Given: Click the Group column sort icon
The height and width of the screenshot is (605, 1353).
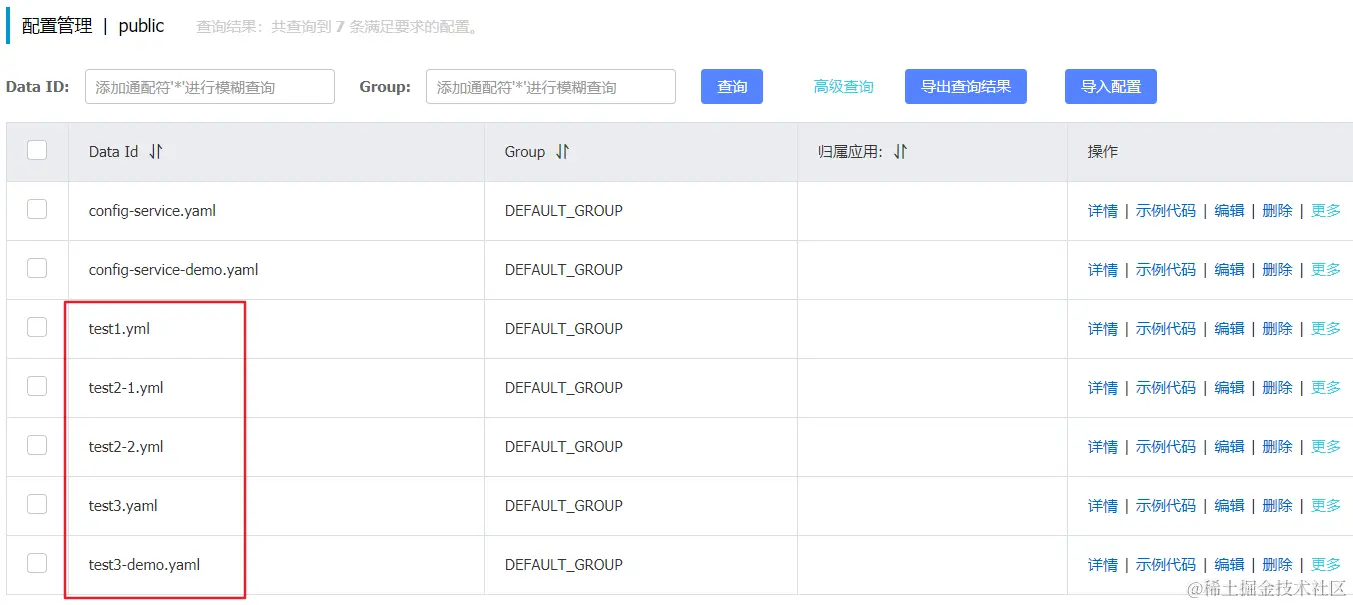Looking at the screenshot, I should [562, 152].
